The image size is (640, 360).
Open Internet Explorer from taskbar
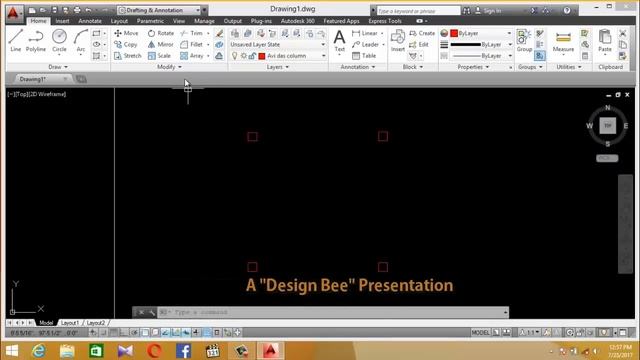pyautogui.click(x=39, y=351)
